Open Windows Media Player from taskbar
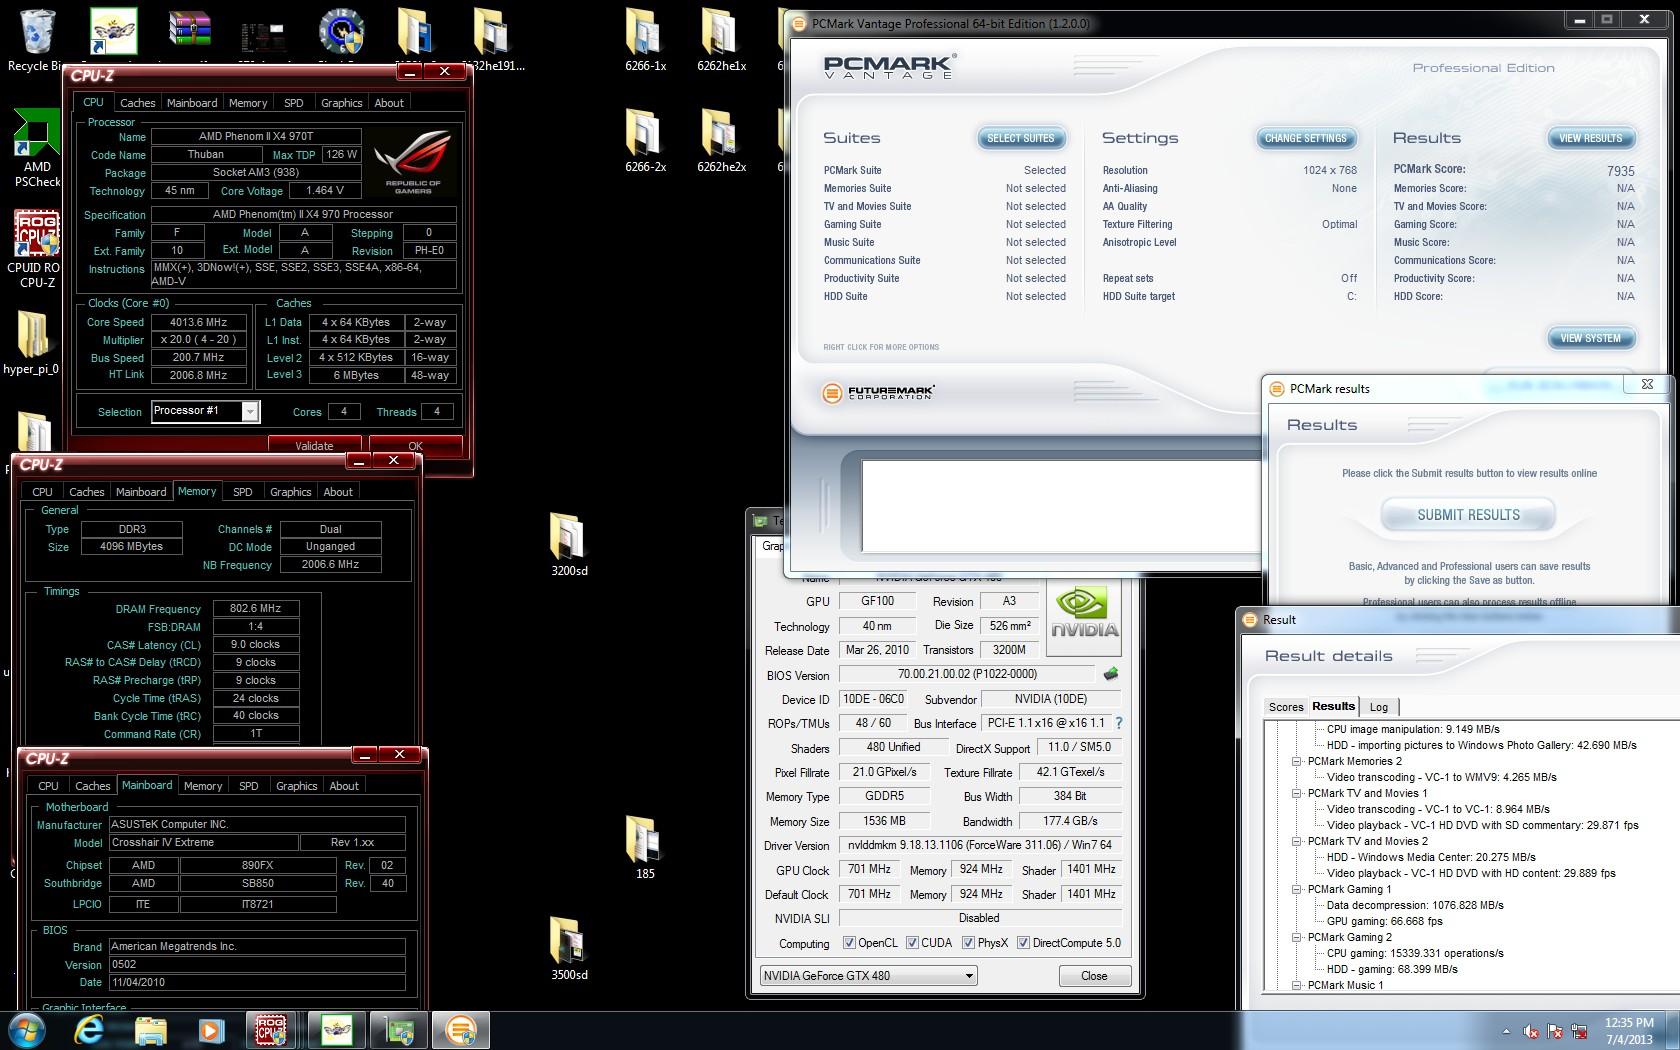Image resolution: width=1680 pixels, height=1050 pixels. click(x=211, y=1030)
